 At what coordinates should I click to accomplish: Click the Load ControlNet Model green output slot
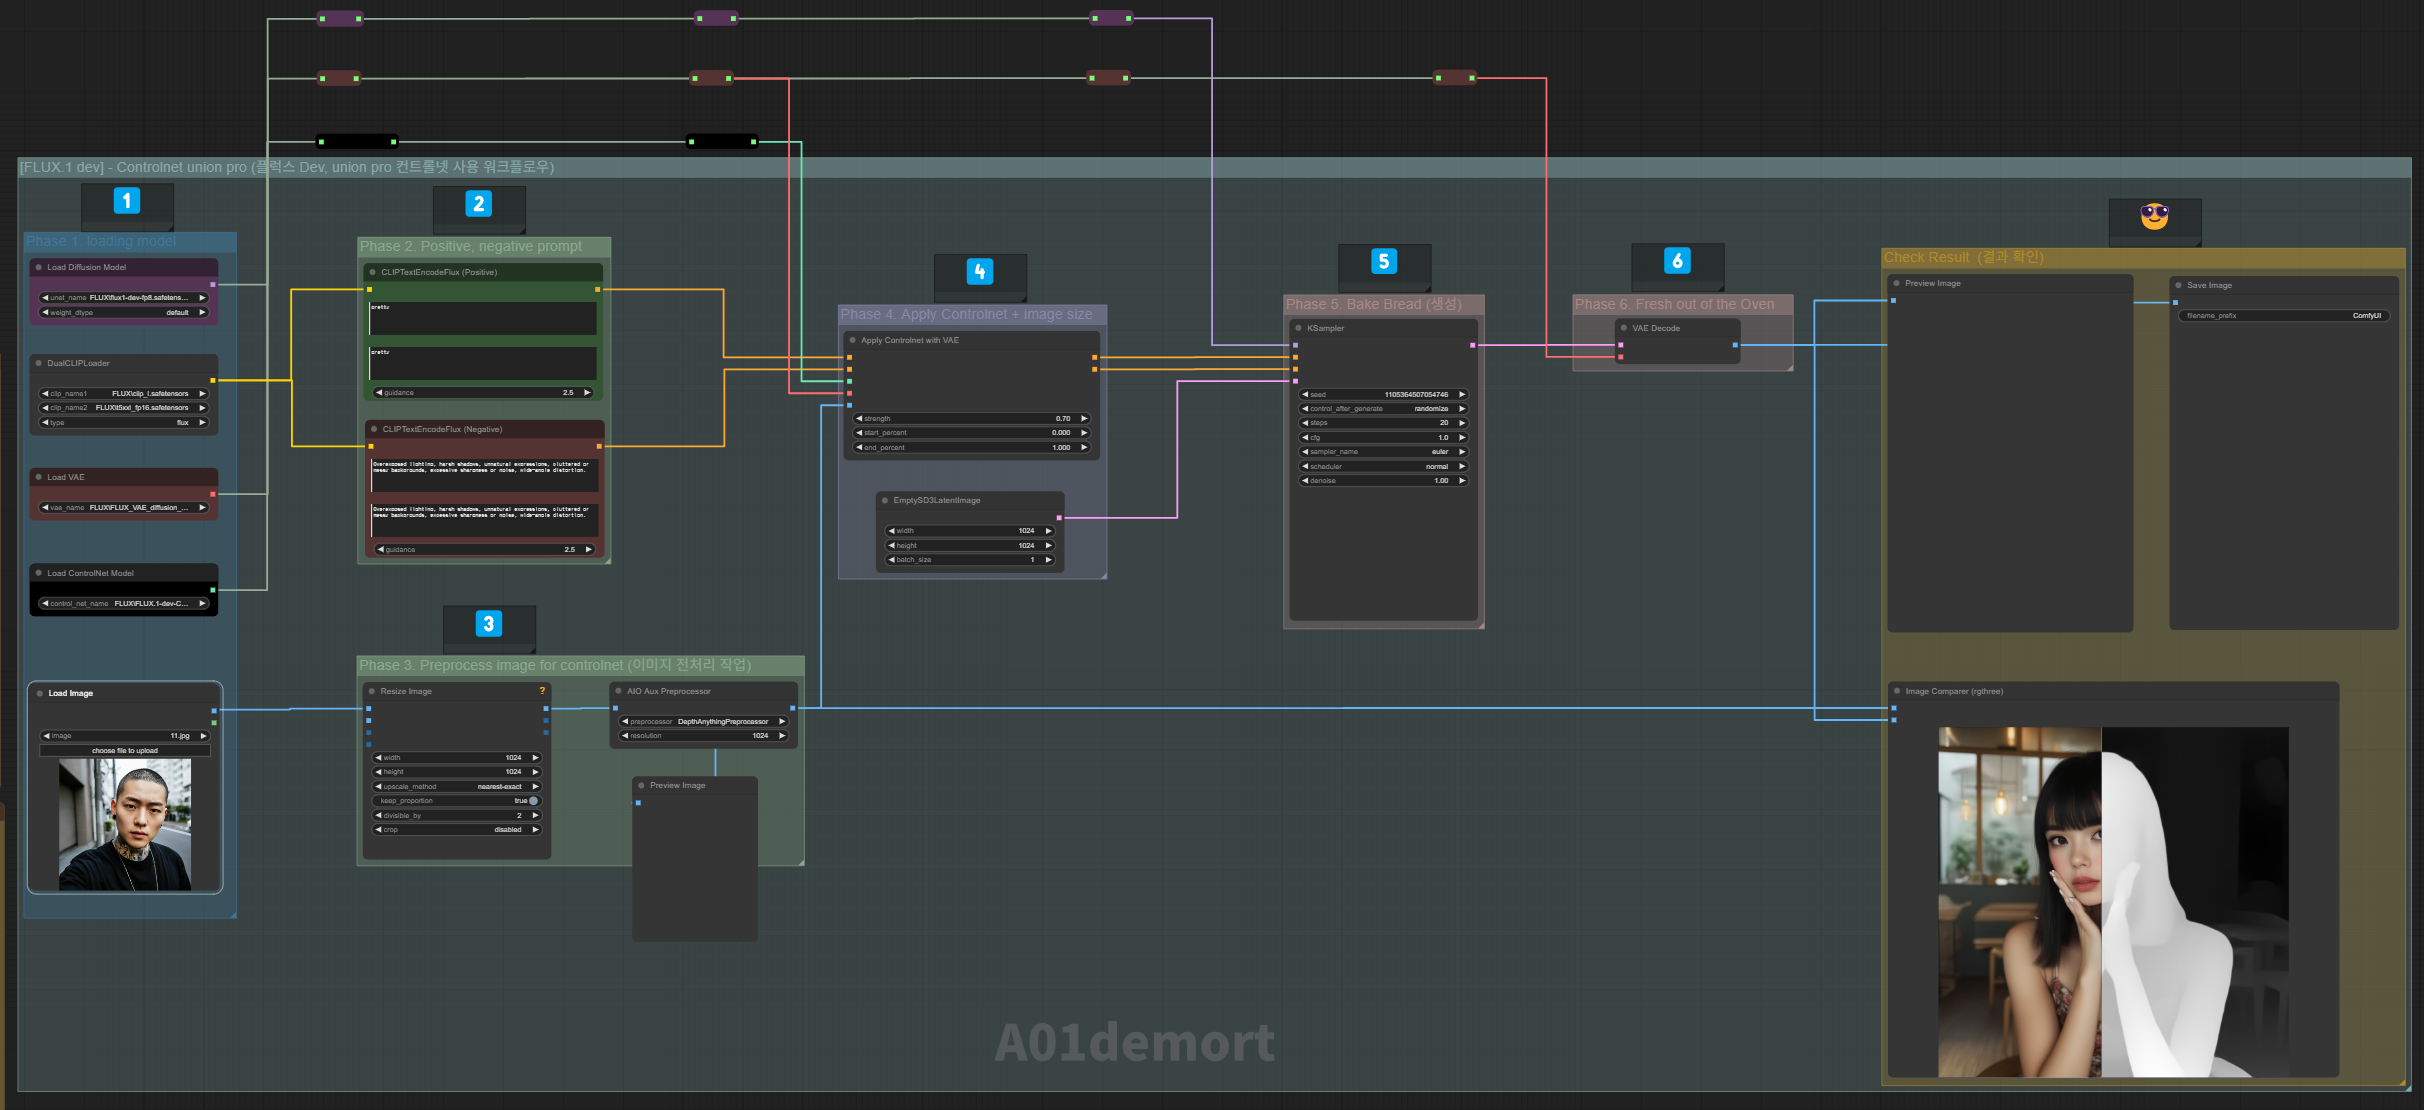[x=213, y=590]
